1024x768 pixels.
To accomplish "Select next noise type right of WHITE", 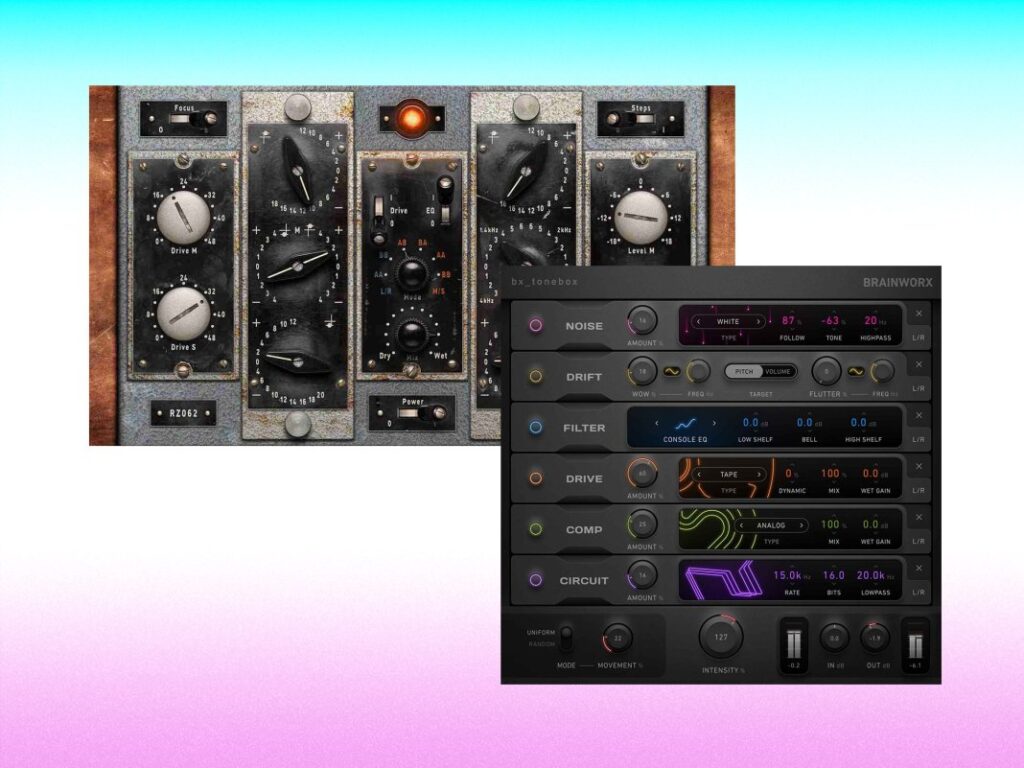I will [x=758, y=322].
